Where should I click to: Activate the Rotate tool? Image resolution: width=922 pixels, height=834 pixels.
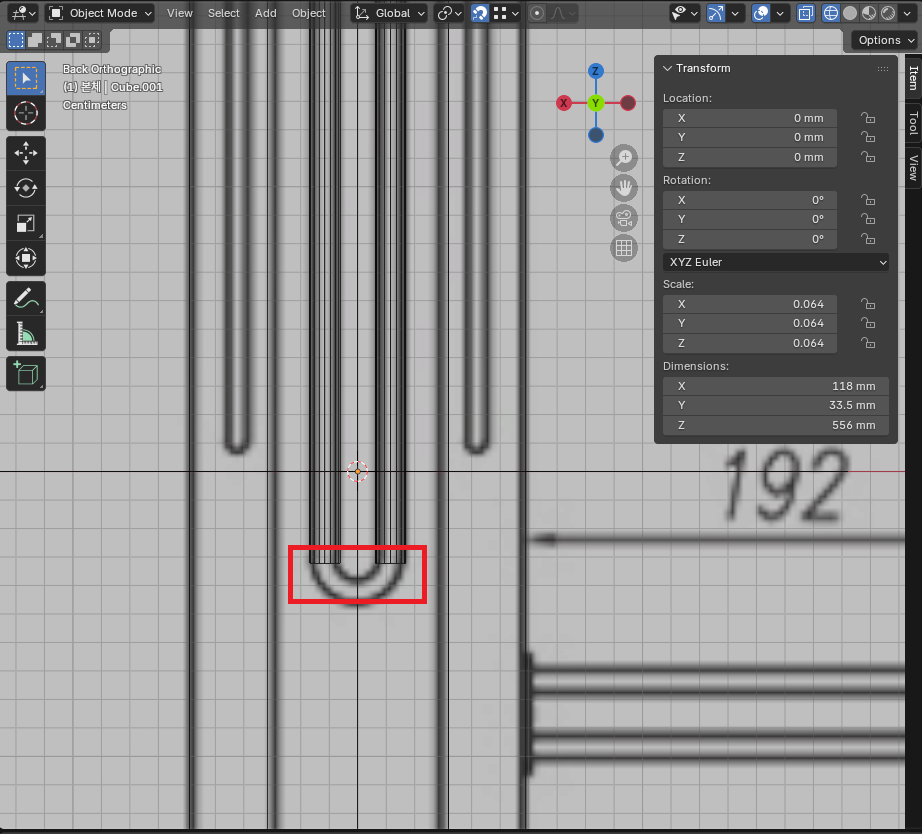(x=26, y=188)
